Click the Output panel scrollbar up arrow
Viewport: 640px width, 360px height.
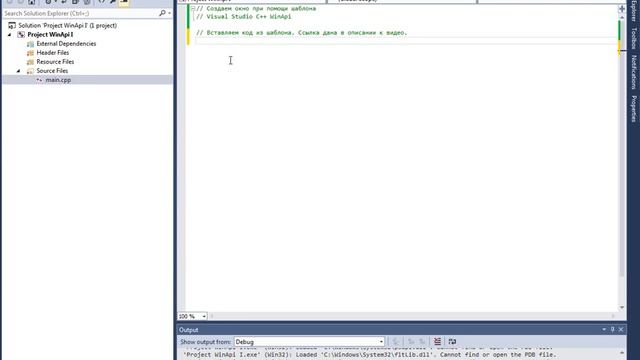pos(622,353)
